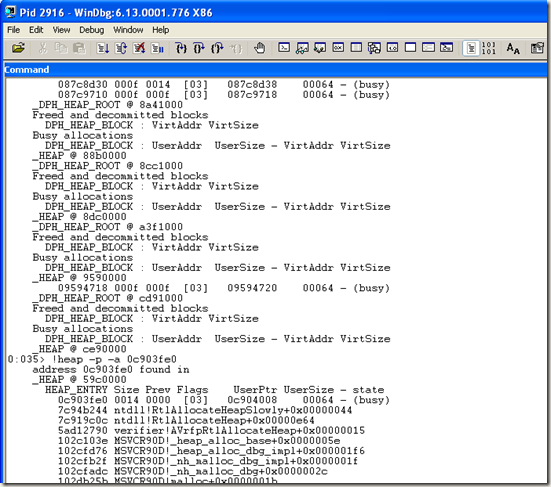Open the Window menu
551x487 pixels.
tap(128, 30)
